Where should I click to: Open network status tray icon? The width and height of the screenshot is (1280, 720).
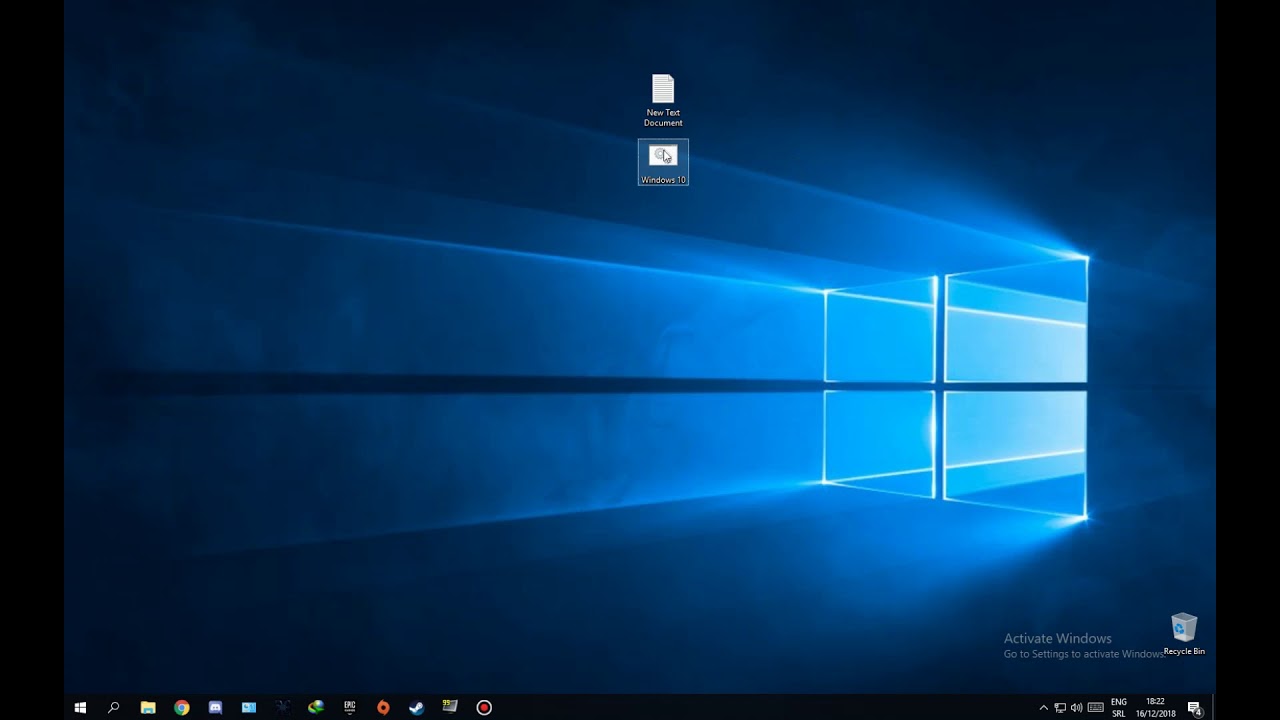pos(1060,707)
